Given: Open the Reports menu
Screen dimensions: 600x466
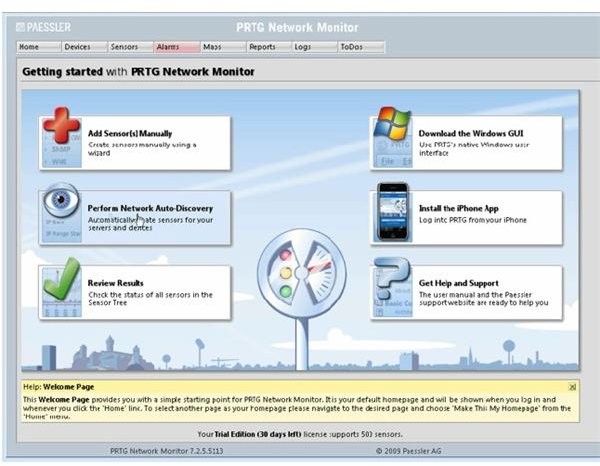Looking at the screenshot, I should (x=269, y=47).
